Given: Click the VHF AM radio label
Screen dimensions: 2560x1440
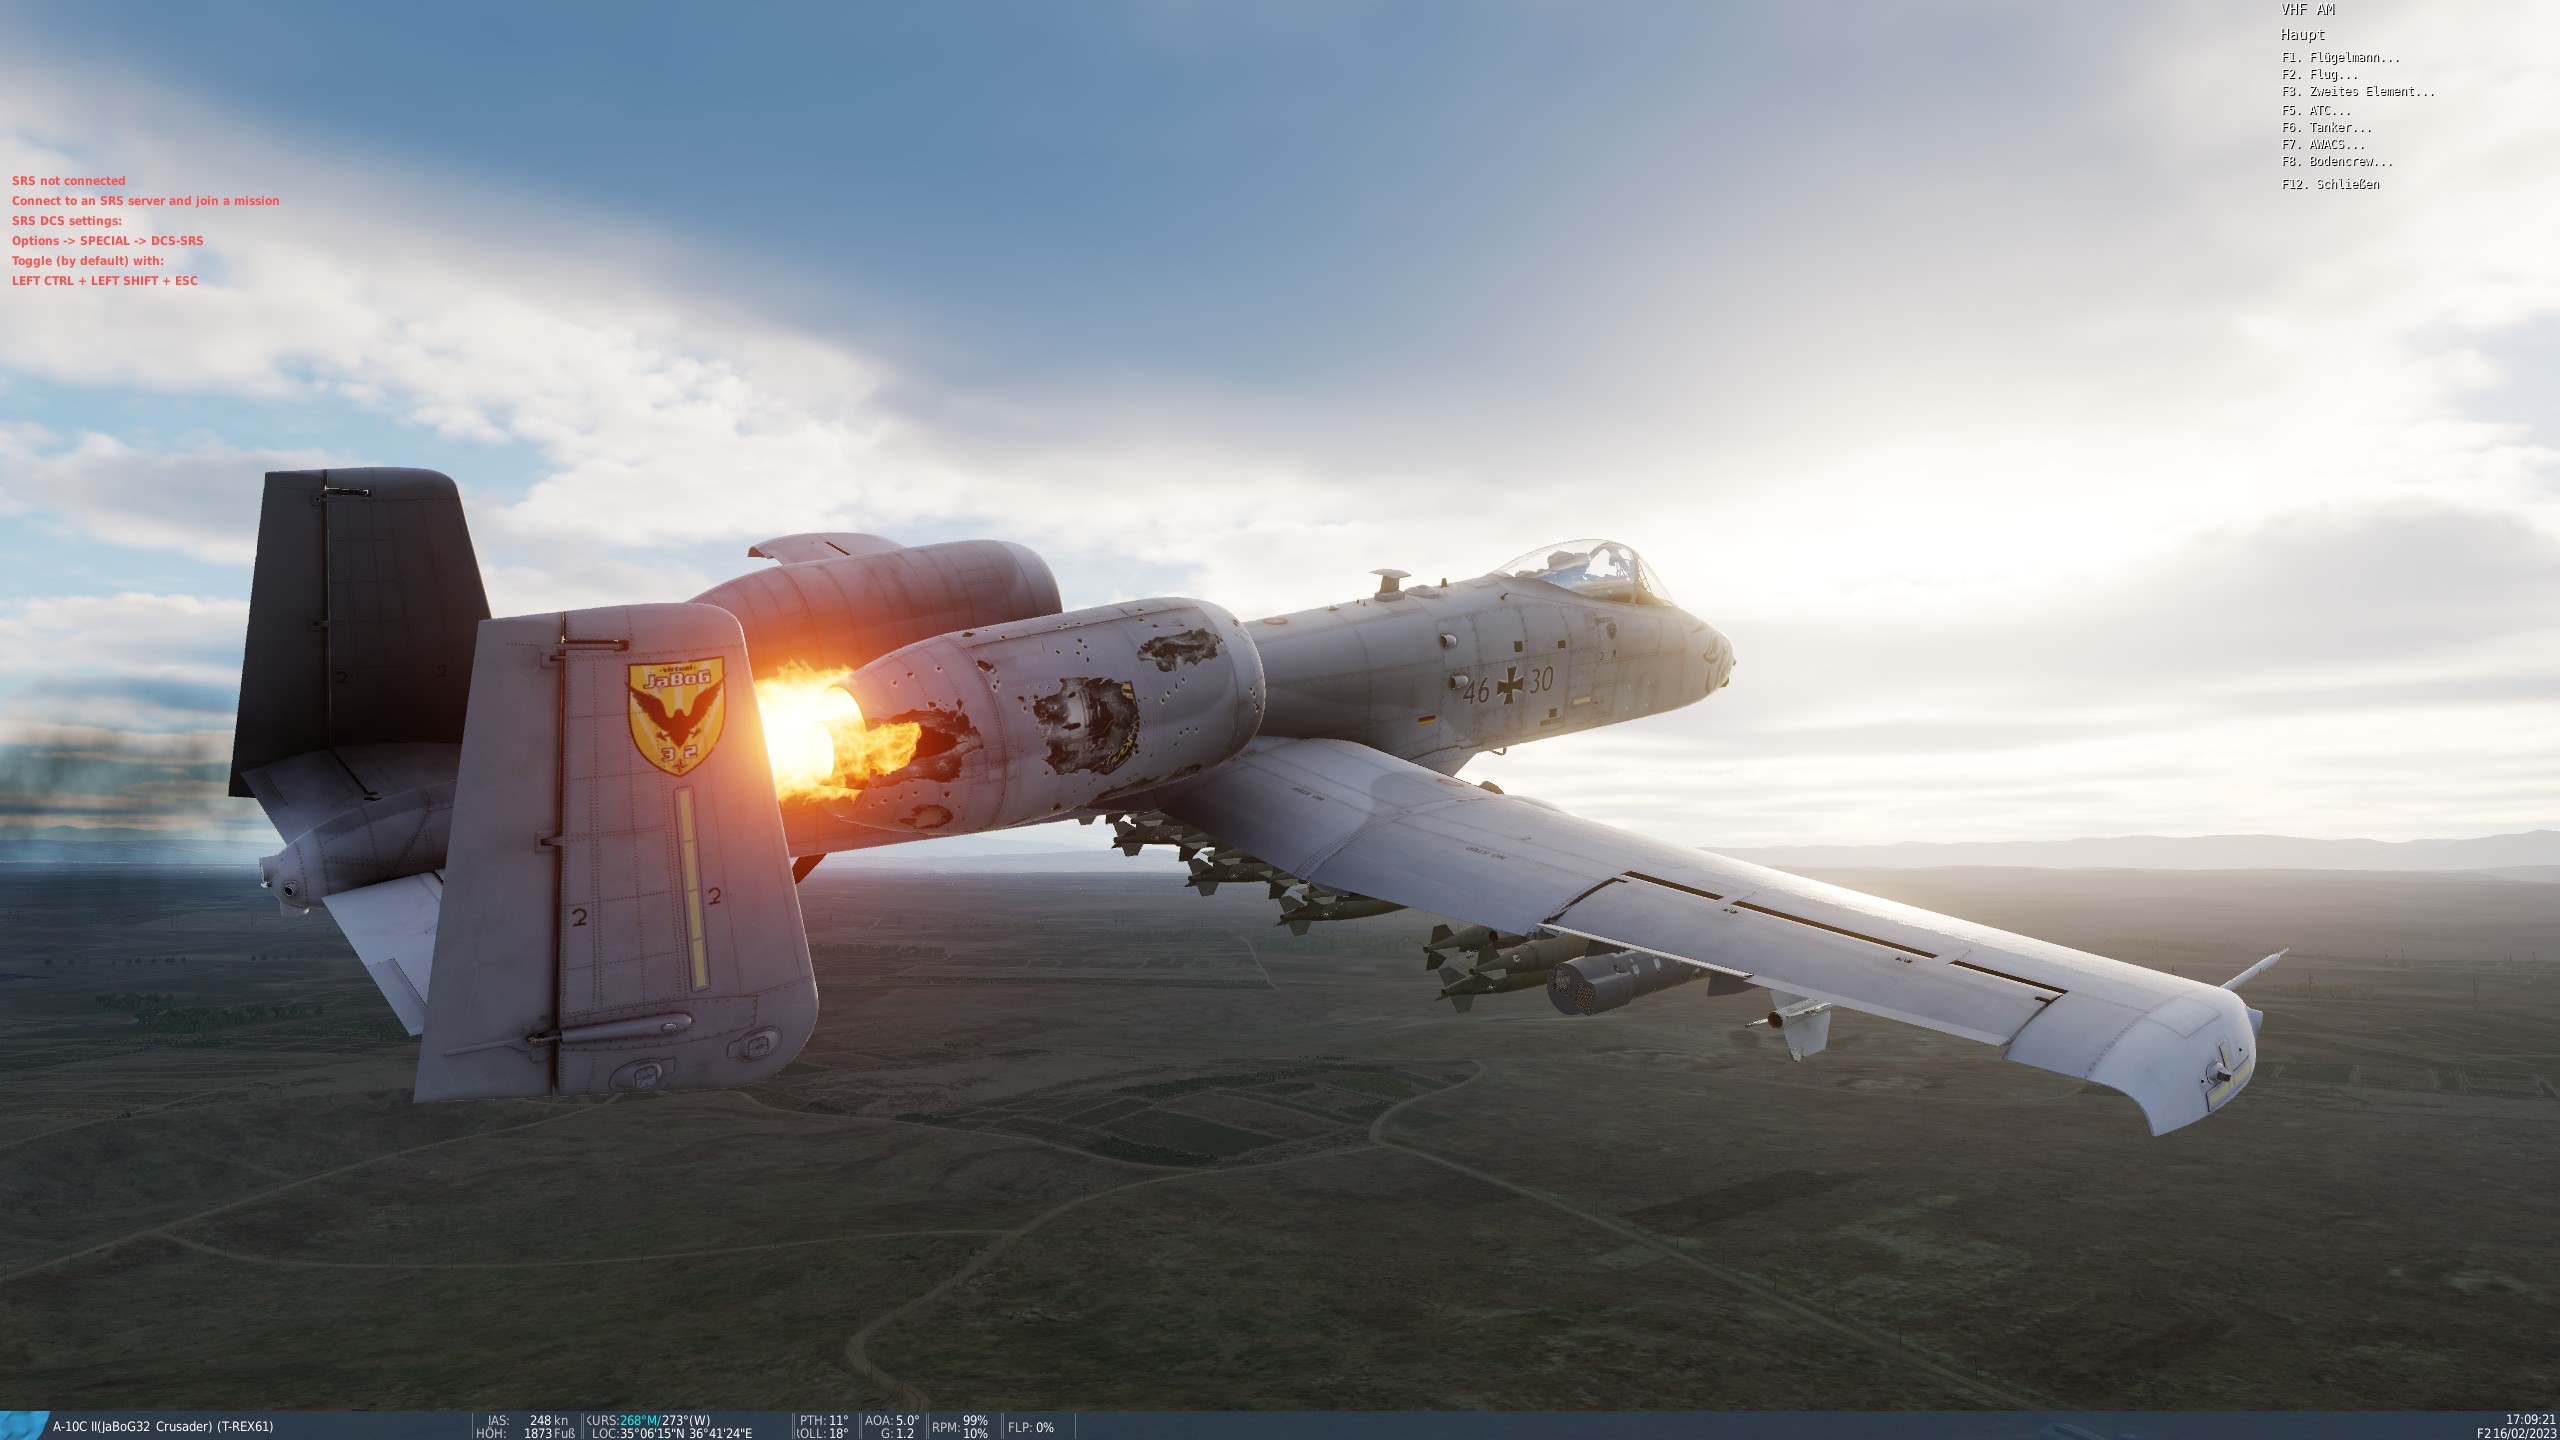Looking at the screenshot, I should (2307, 10).
